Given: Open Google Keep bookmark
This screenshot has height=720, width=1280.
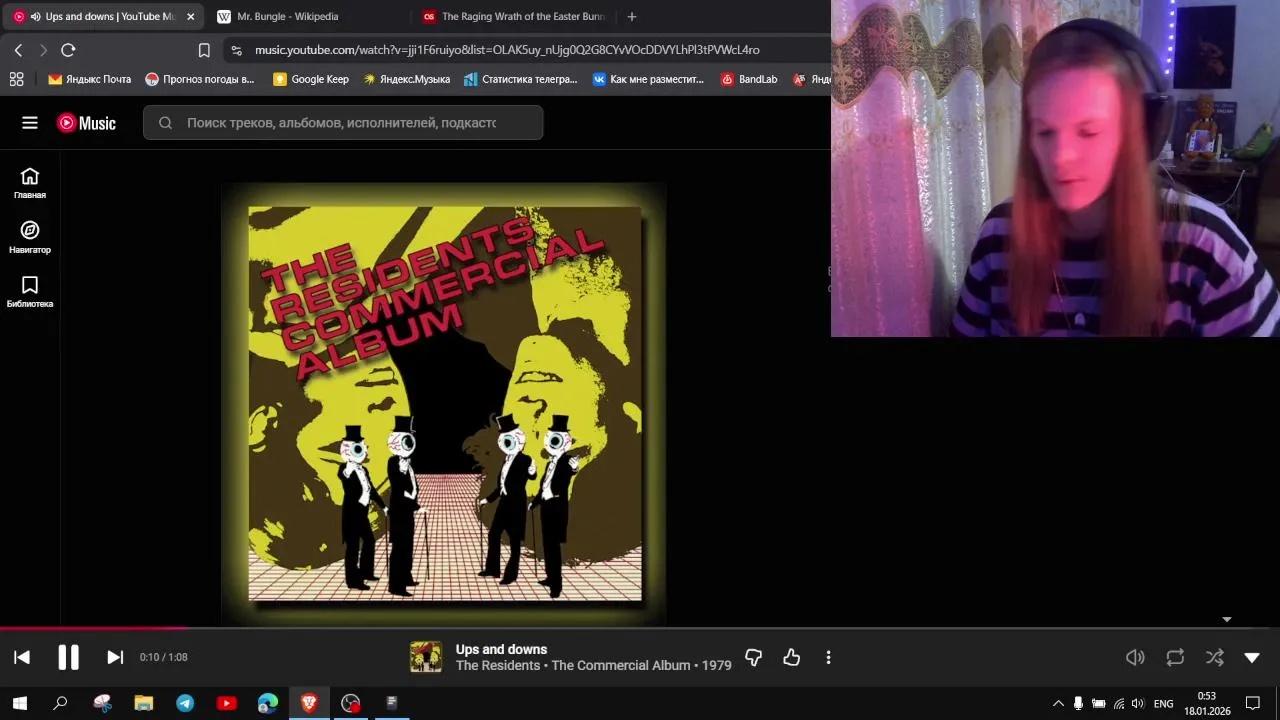Looking at the screenshot, I should point(311,79).
